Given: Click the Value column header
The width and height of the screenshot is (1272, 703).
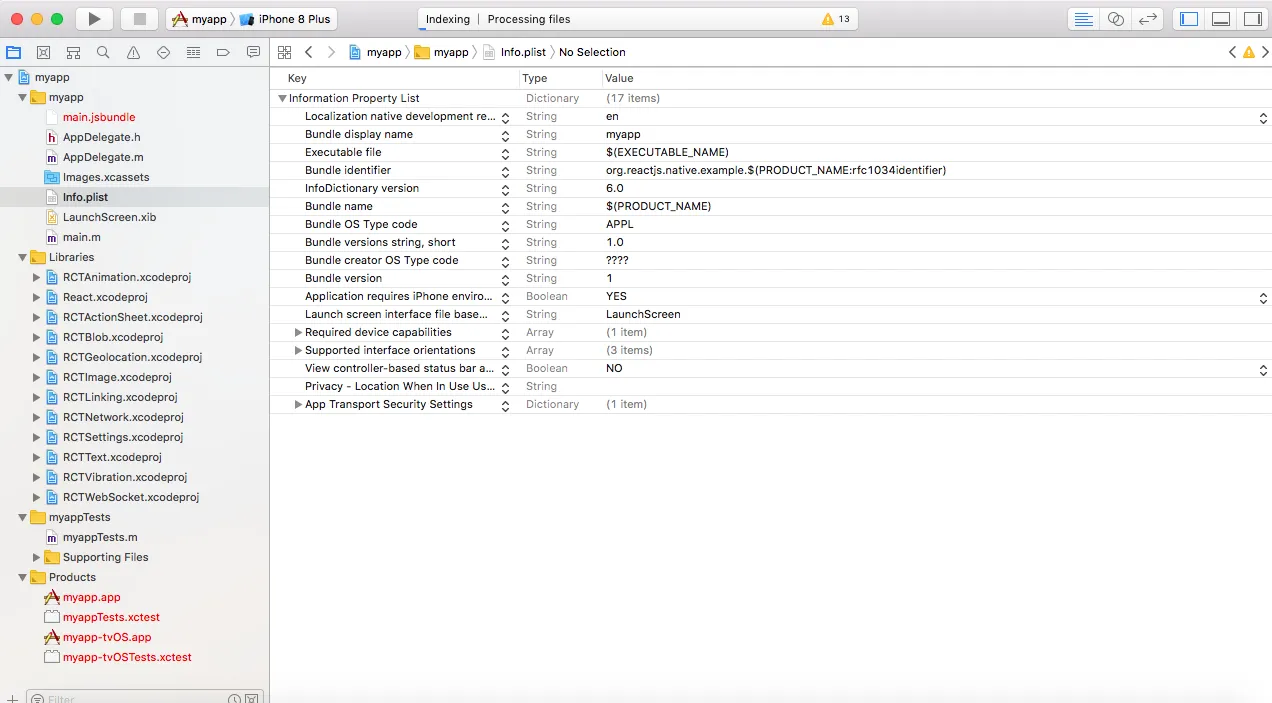Looking at the screenshot, I should click(620, 78).
